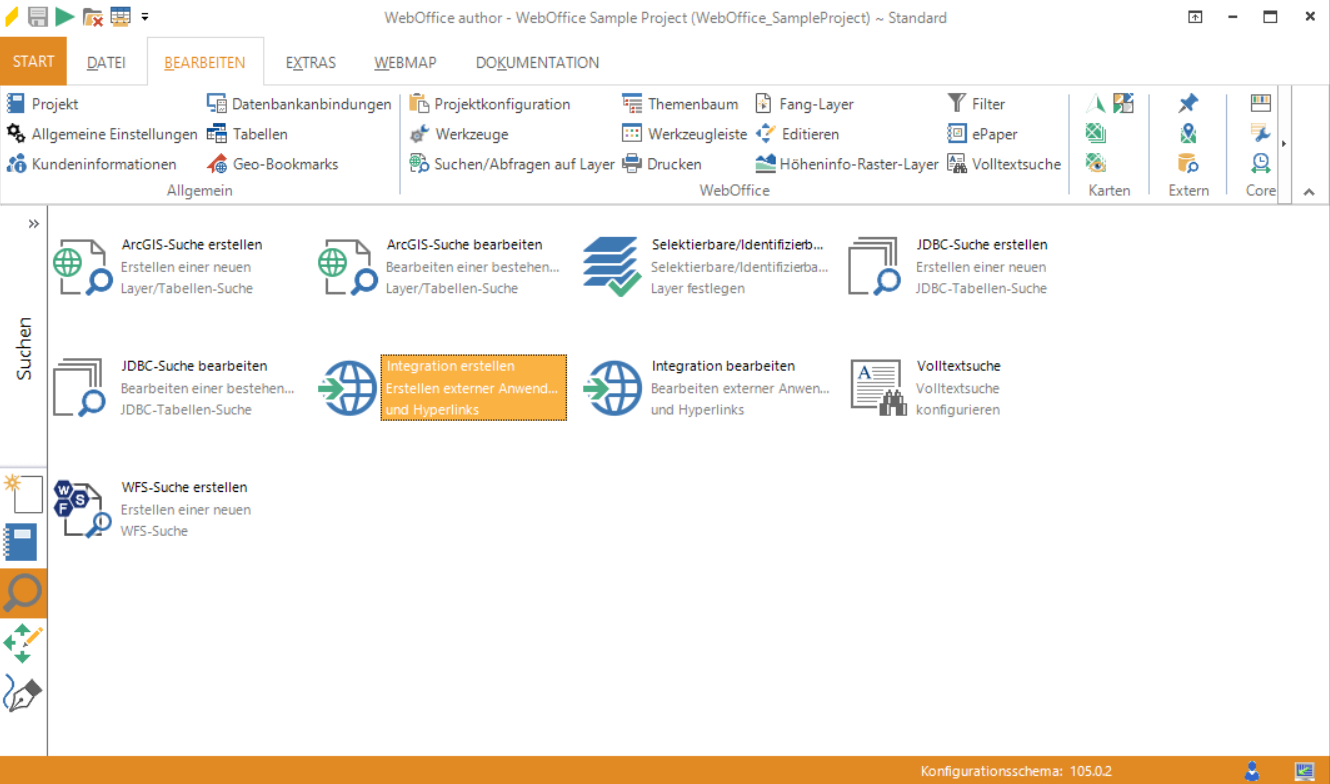Open the EXTRAS ribbon tab
This screenshot has width=1330, height=784.
[x=310, y=62]
